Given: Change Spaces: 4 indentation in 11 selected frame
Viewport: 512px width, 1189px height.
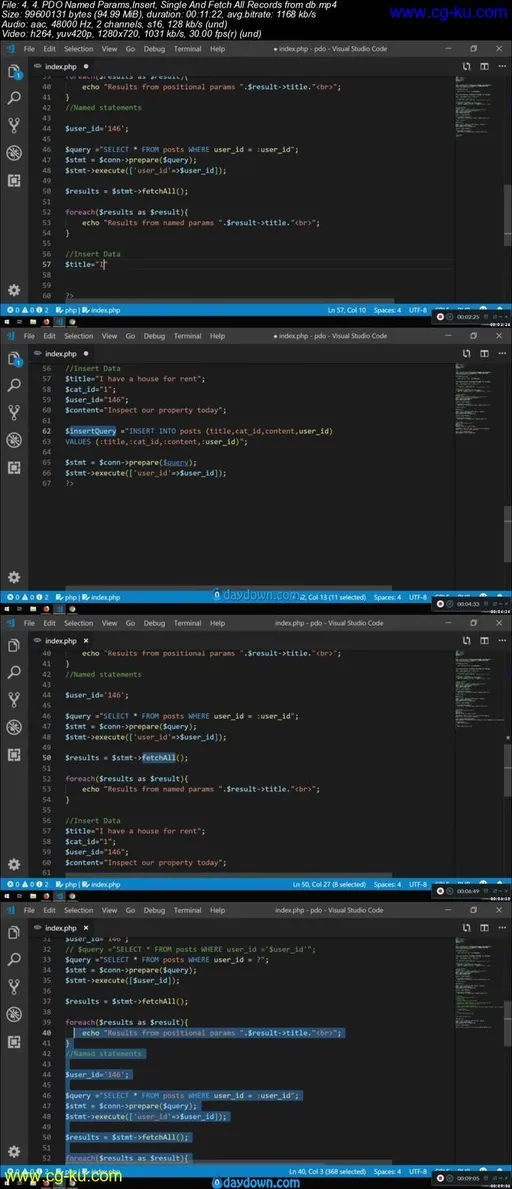Looking at the screenshot, I should [388, 598].
